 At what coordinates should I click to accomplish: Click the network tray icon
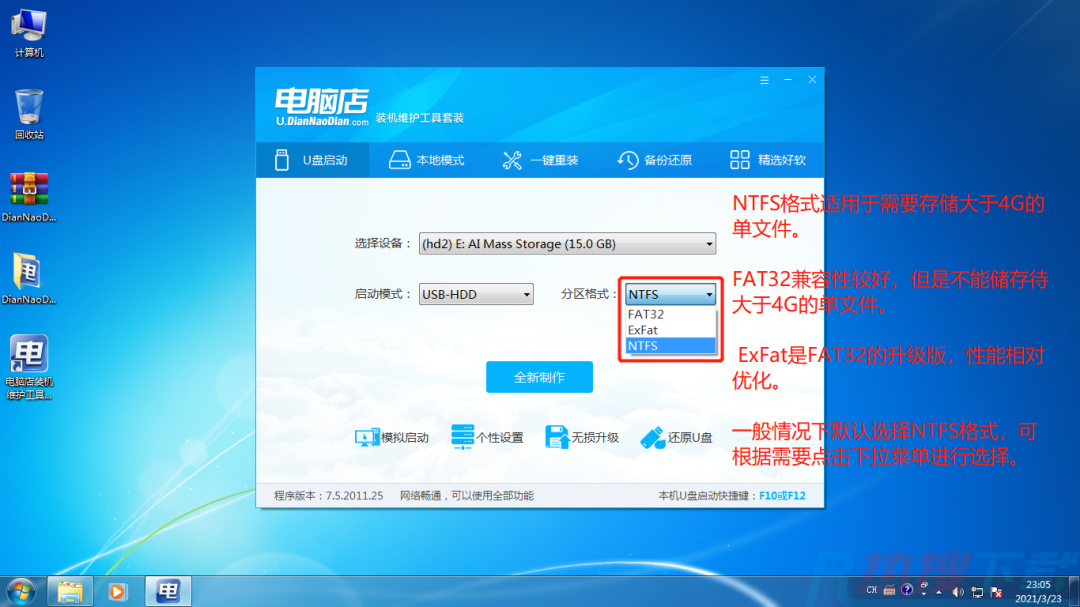977,592
